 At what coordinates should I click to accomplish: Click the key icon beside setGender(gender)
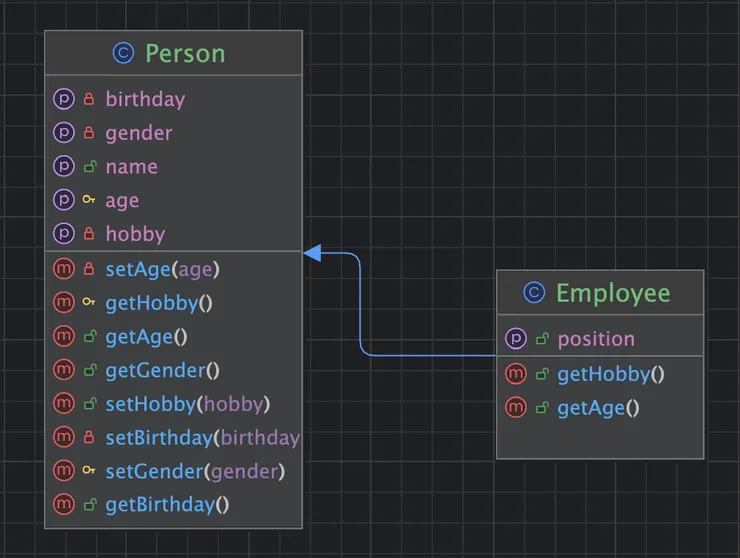click(x=89, y=471)
